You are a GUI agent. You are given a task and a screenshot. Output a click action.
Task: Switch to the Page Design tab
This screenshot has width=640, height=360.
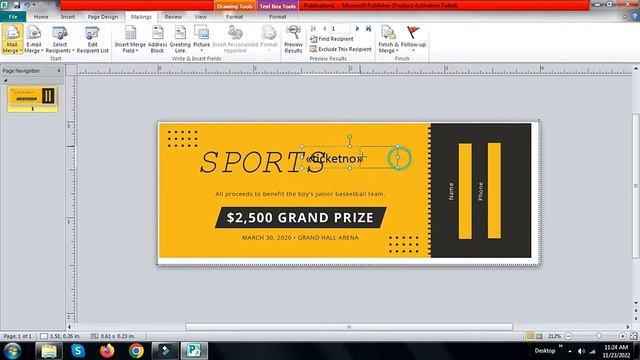coord(102,17)
